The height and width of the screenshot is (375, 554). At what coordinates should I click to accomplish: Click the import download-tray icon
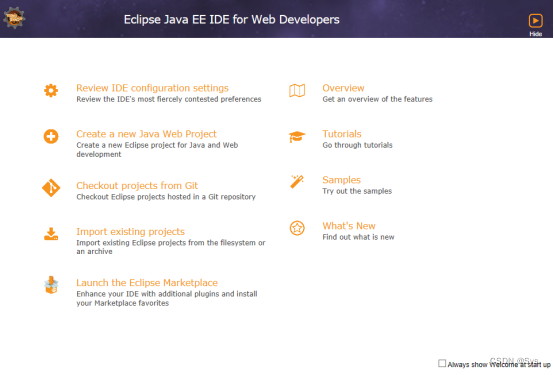click(51, 234)
